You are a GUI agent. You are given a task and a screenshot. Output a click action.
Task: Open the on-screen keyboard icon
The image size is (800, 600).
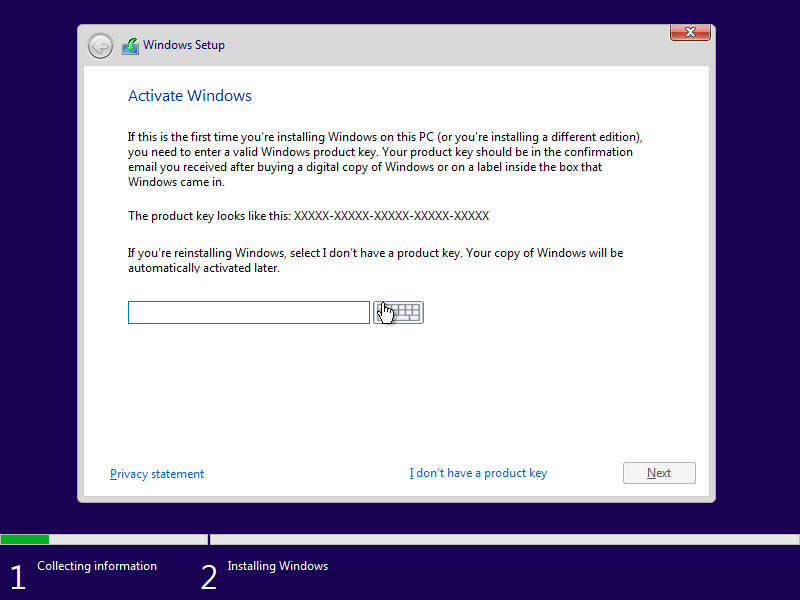coord(398,312)
